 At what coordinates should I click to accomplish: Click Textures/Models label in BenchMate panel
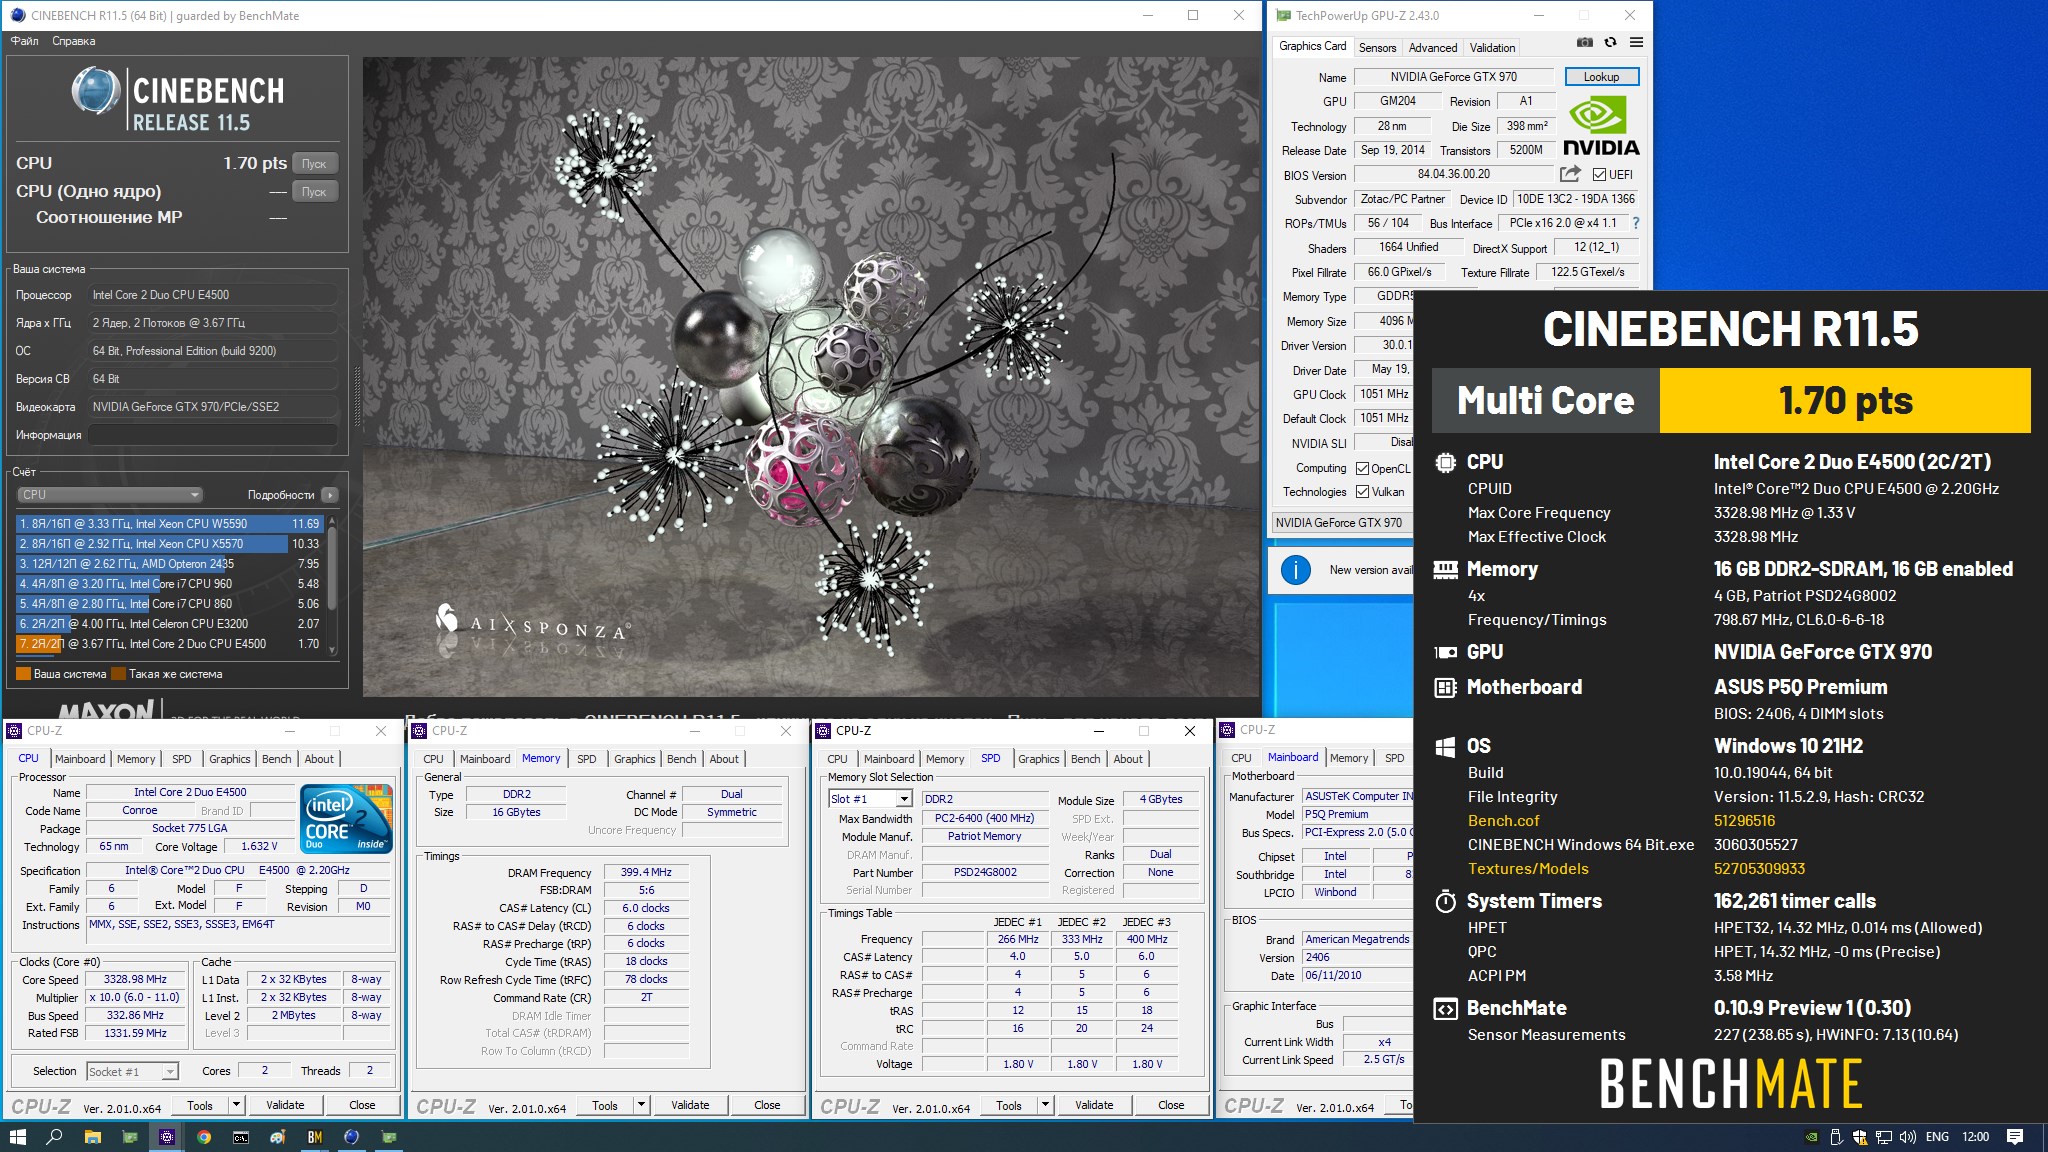[1528, 869]
